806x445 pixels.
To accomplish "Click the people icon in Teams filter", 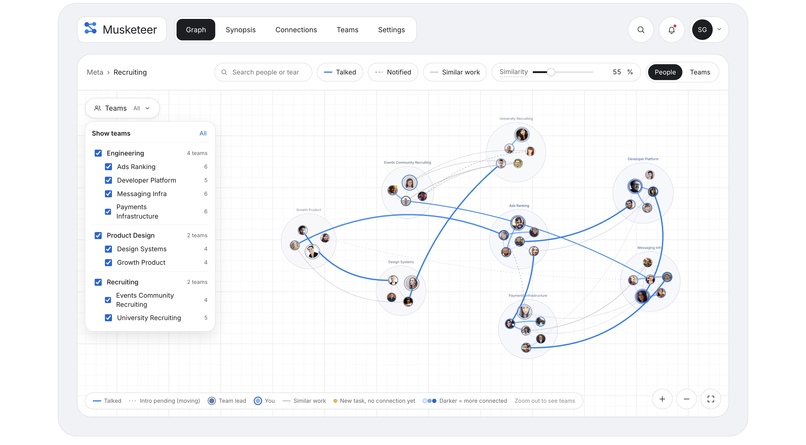I will (97, 108).
